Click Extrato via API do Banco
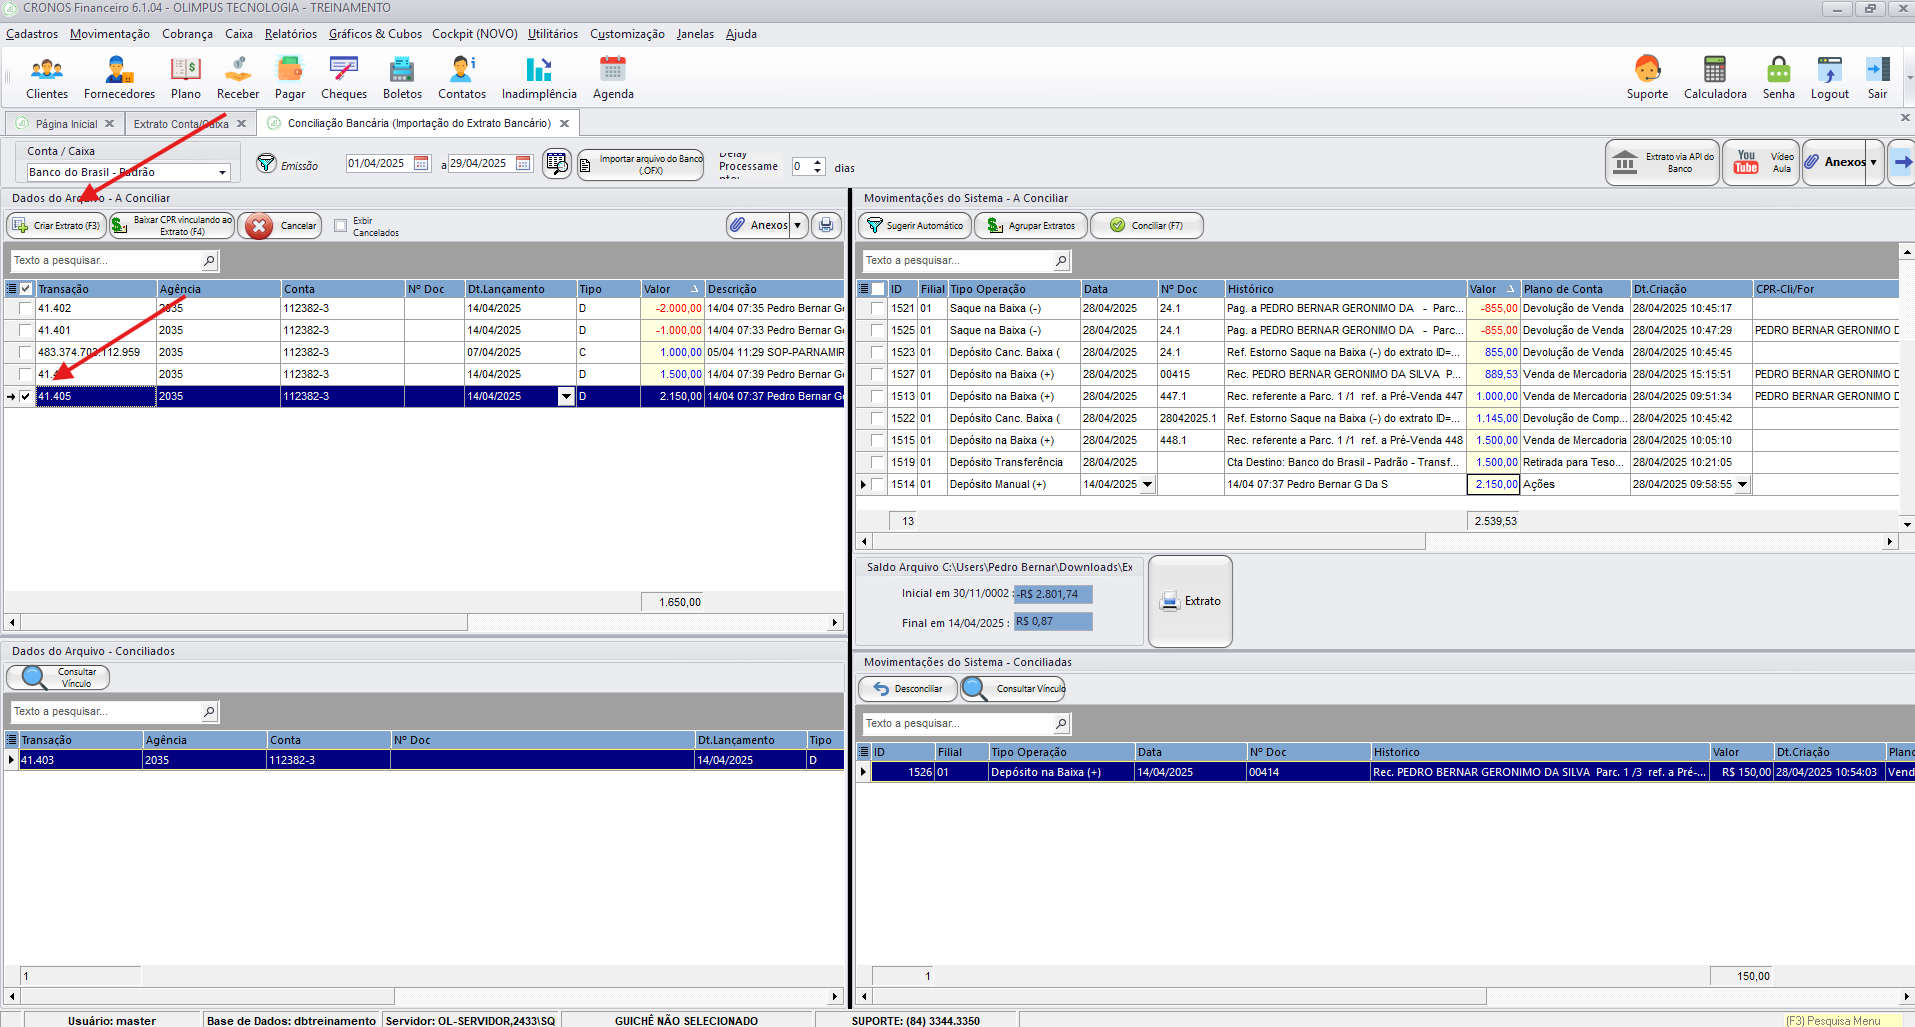The width and height of the screenshot is (1915, 1027). (1662, 162)
